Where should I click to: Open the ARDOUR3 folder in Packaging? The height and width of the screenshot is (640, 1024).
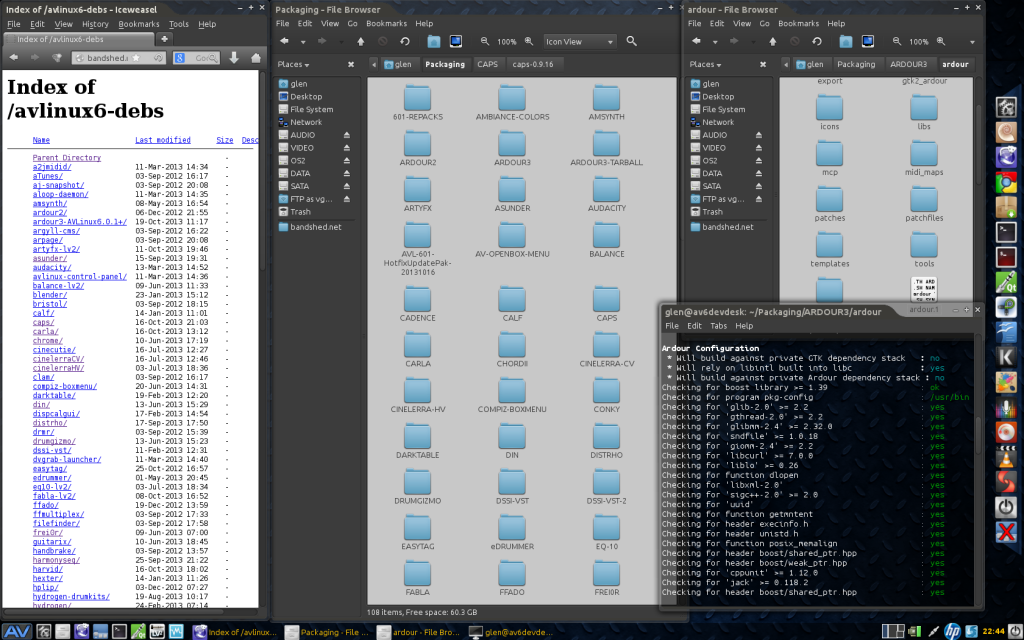point(512,149)
